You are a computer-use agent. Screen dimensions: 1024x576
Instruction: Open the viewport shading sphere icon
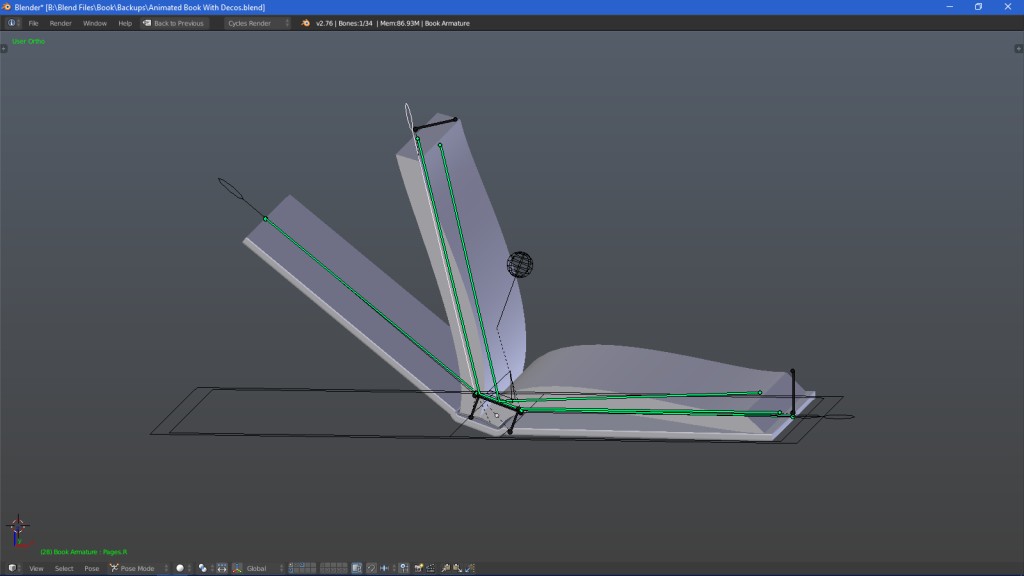181,568
